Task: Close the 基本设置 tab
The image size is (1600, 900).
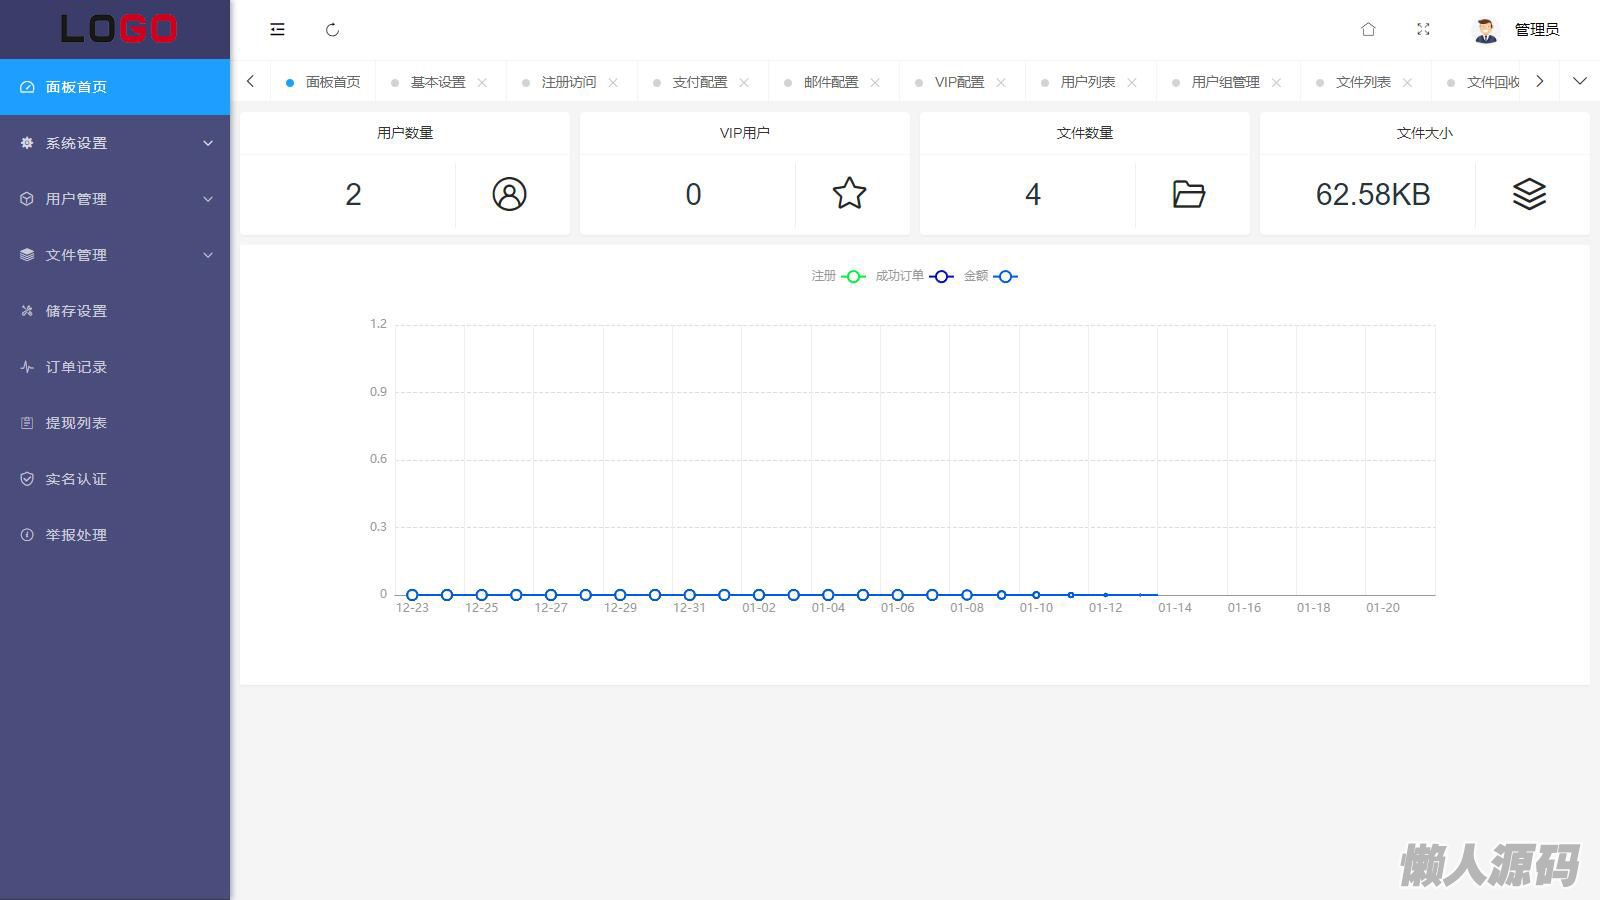Action: (x=482, y=83)
